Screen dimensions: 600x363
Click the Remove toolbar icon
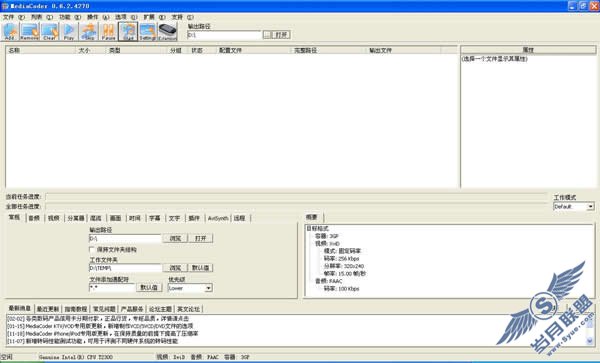[30, 31]
